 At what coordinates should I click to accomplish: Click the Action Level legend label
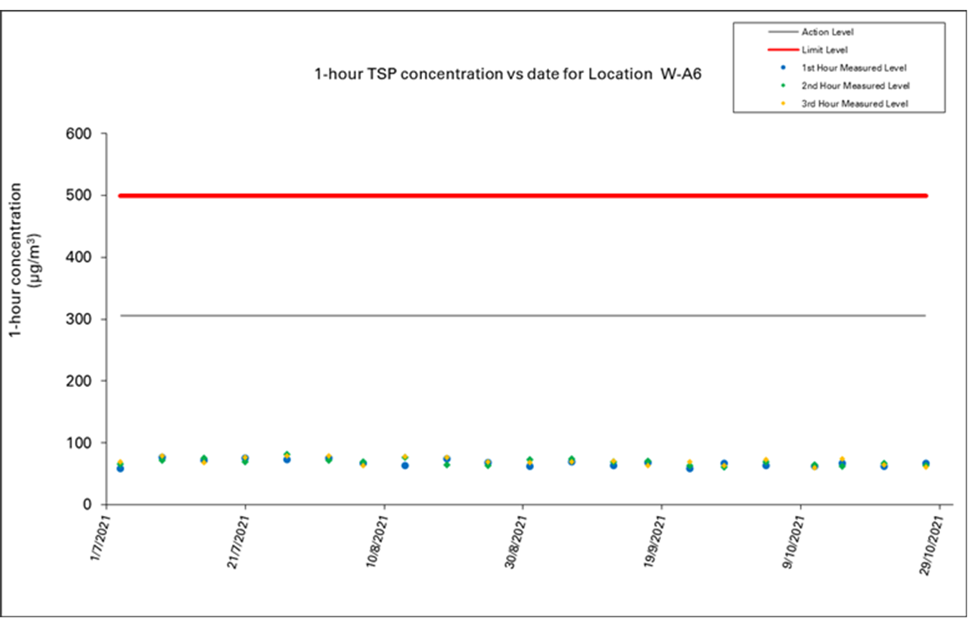click(x=827, y=32)
